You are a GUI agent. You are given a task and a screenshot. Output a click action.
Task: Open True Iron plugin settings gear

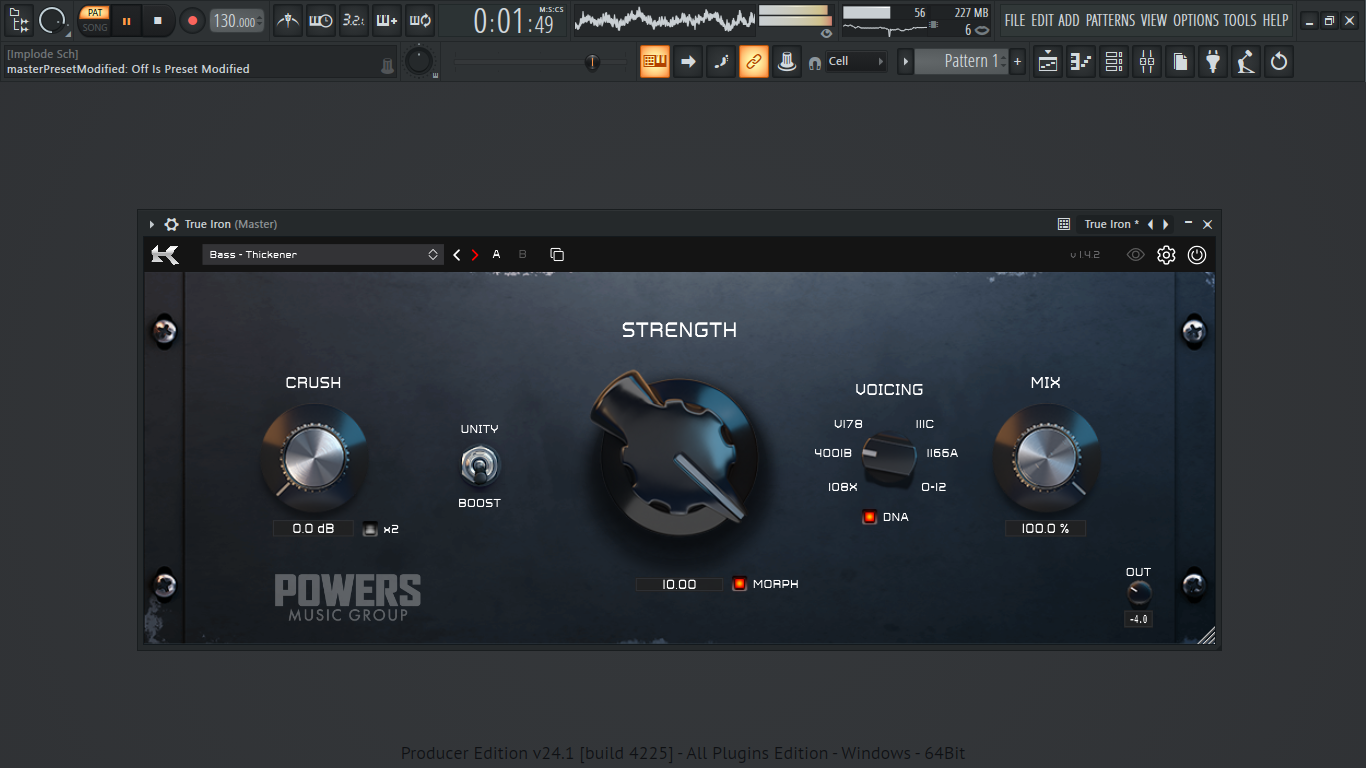coord(1166,255)
